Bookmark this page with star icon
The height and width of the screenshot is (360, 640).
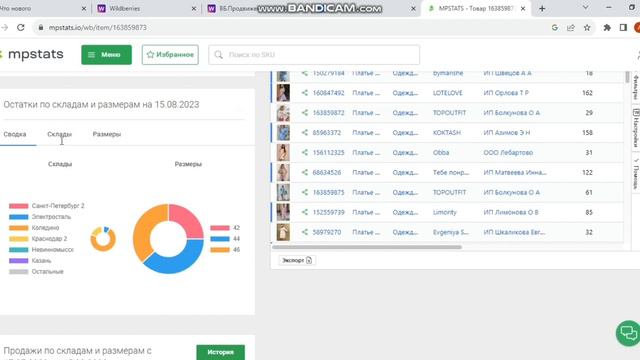[587, 27]
